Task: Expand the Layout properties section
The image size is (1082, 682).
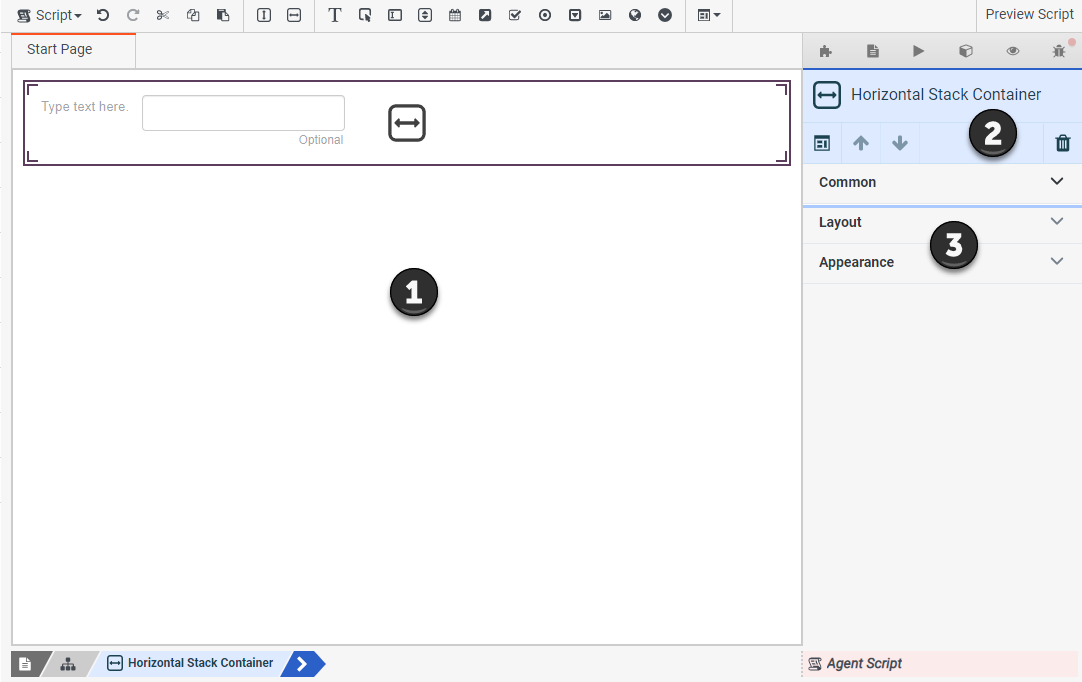Action: (x=942, y=222)
